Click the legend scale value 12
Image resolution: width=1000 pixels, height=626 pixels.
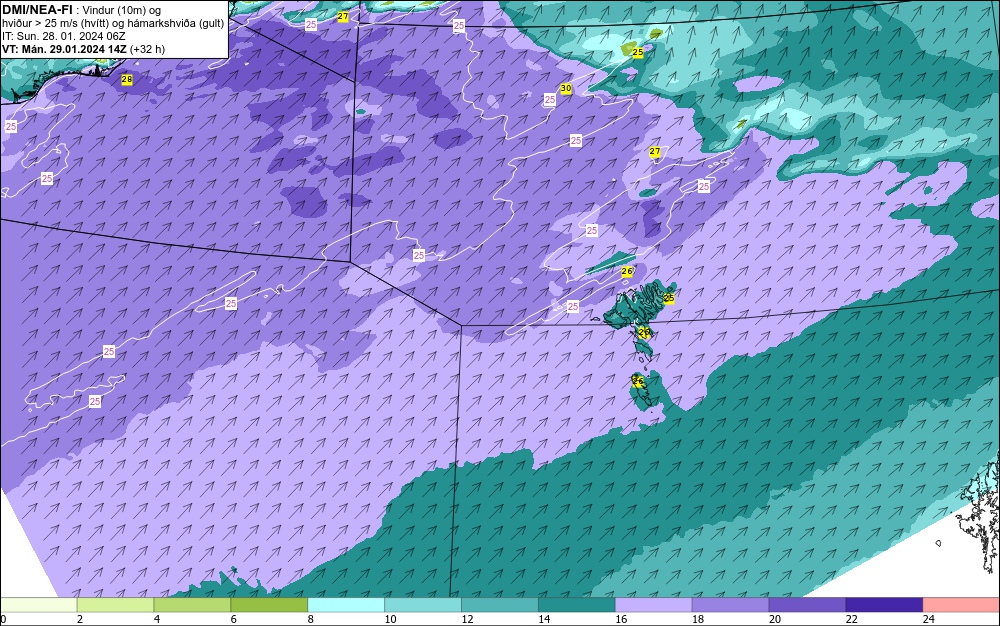[x=467, y=619]
